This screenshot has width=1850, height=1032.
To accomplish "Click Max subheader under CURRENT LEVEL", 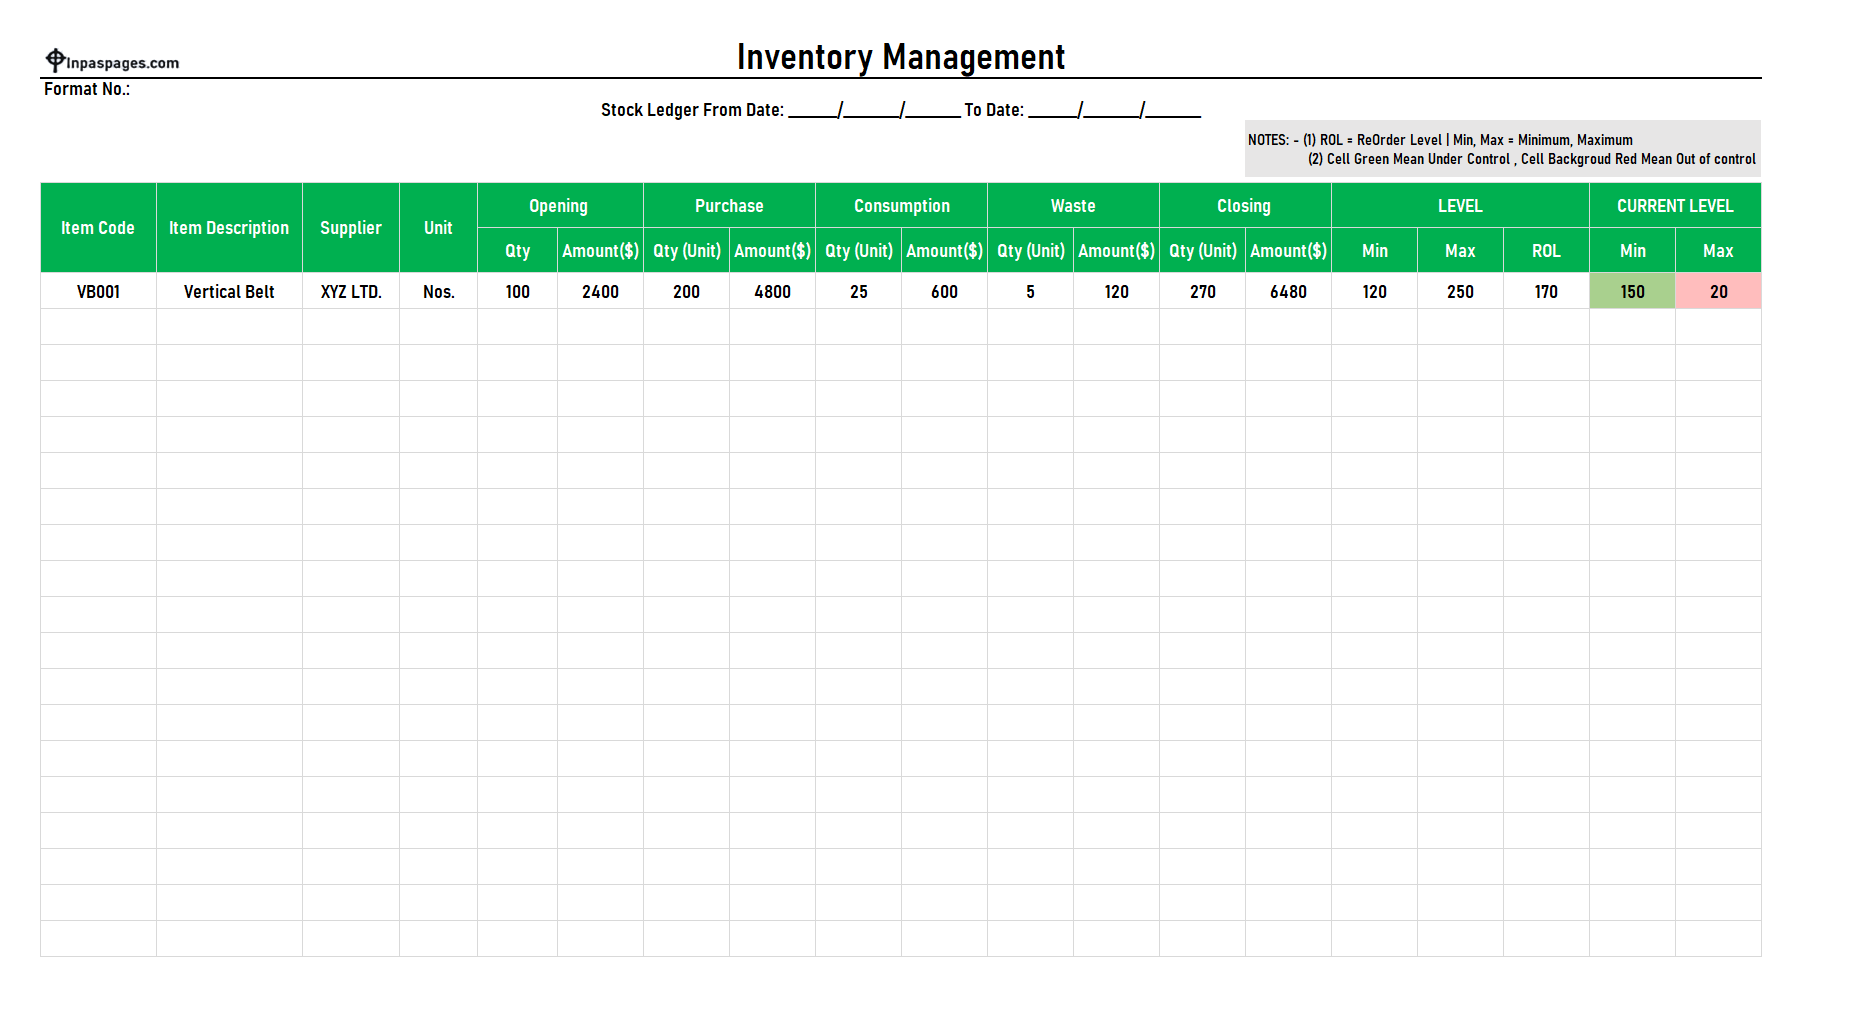I will tap(1718, 250).
